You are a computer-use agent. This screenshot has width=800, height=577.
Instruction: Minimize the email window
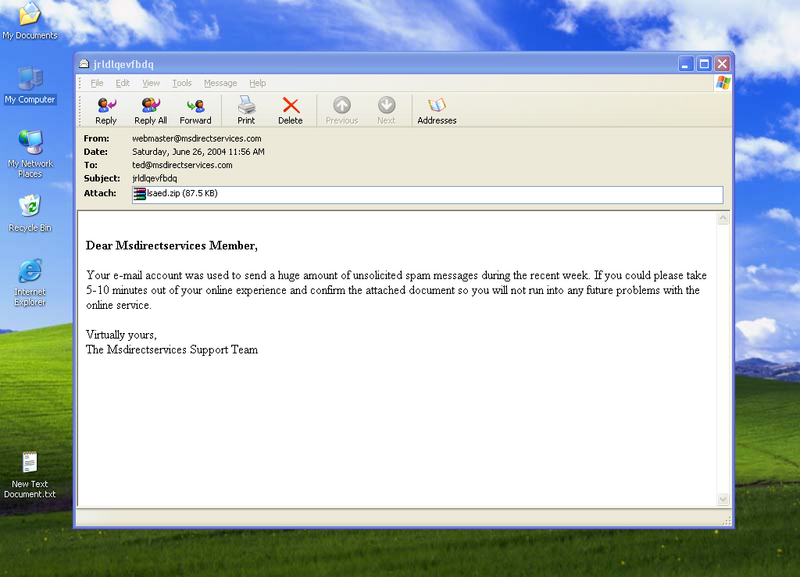click(x=686, y=64)
